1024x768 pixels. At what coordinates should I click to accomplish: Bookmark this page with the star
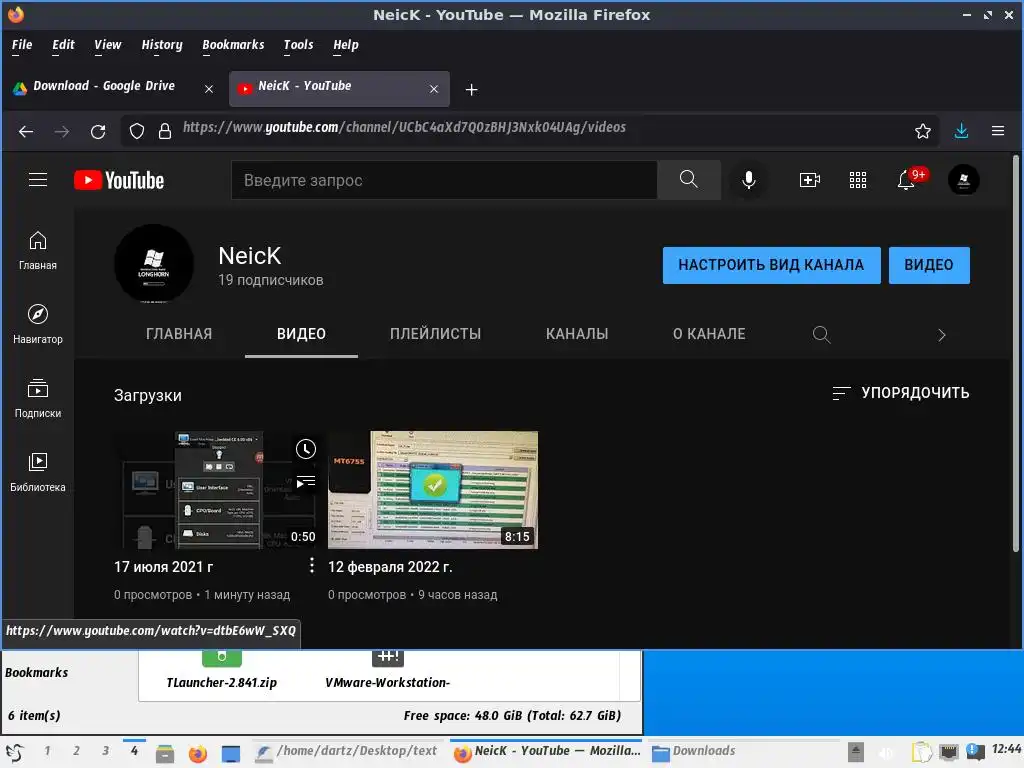pyautogui.click(x=922, y=131)
